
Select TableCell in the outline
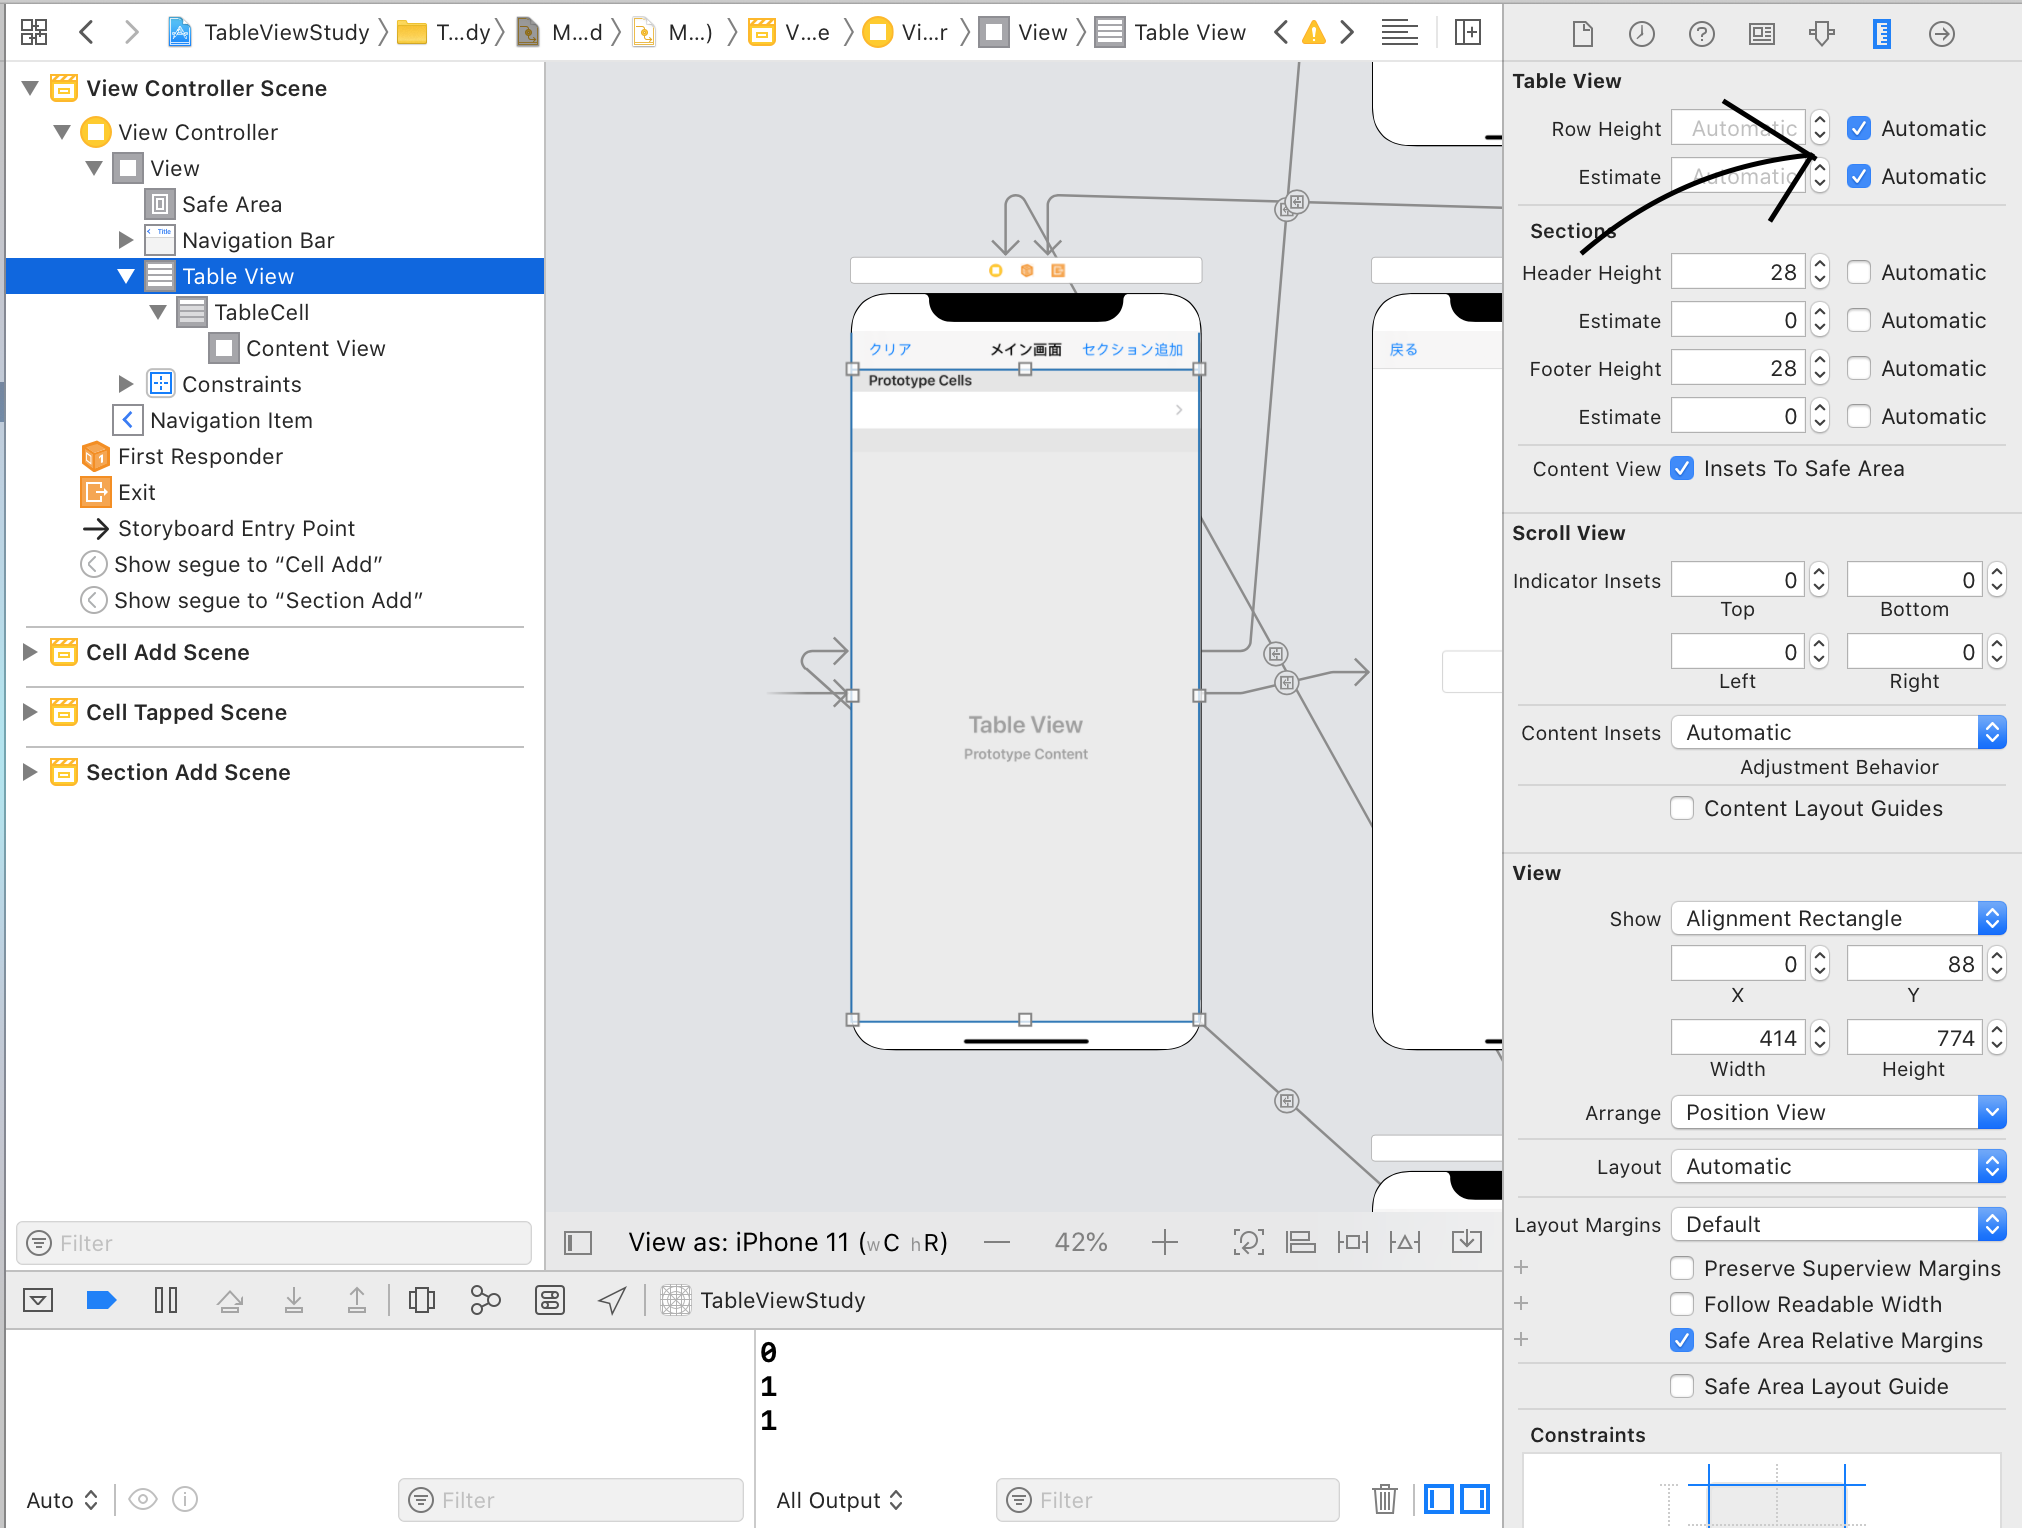[261, 312]
